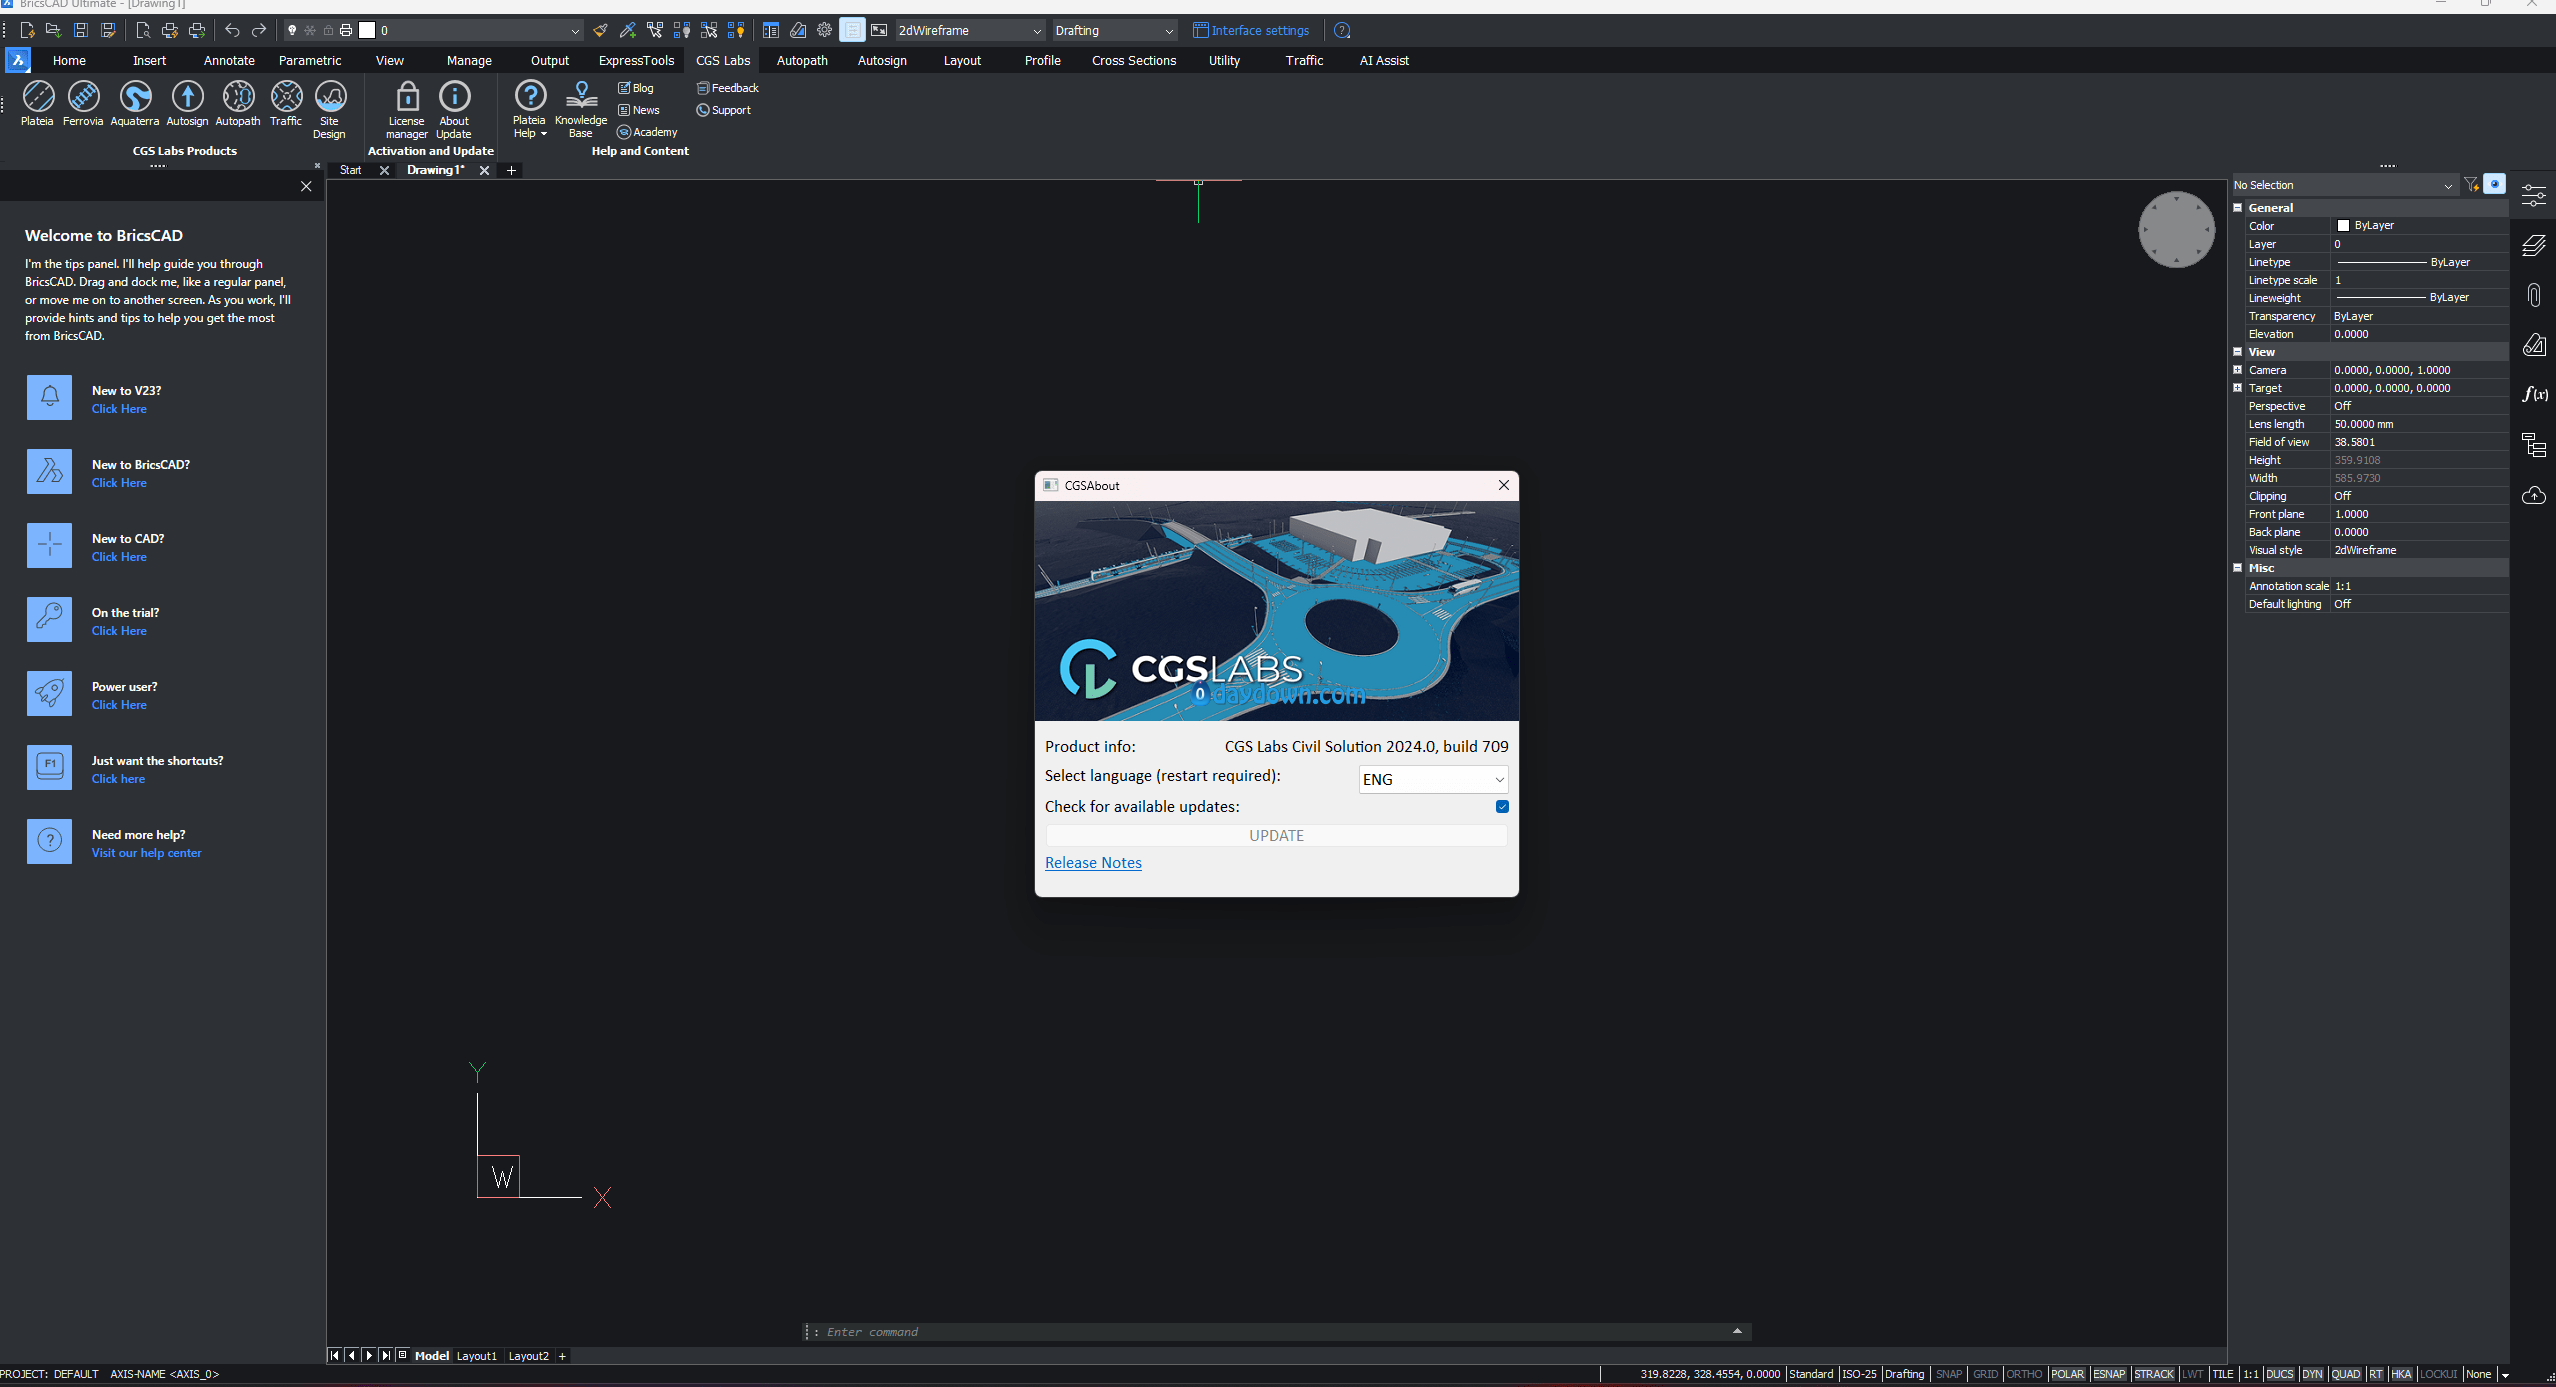This screenshot has height=1387, width=2556.
Task: Click the Help question mark in top toolbar
Action: (1342, 30)
